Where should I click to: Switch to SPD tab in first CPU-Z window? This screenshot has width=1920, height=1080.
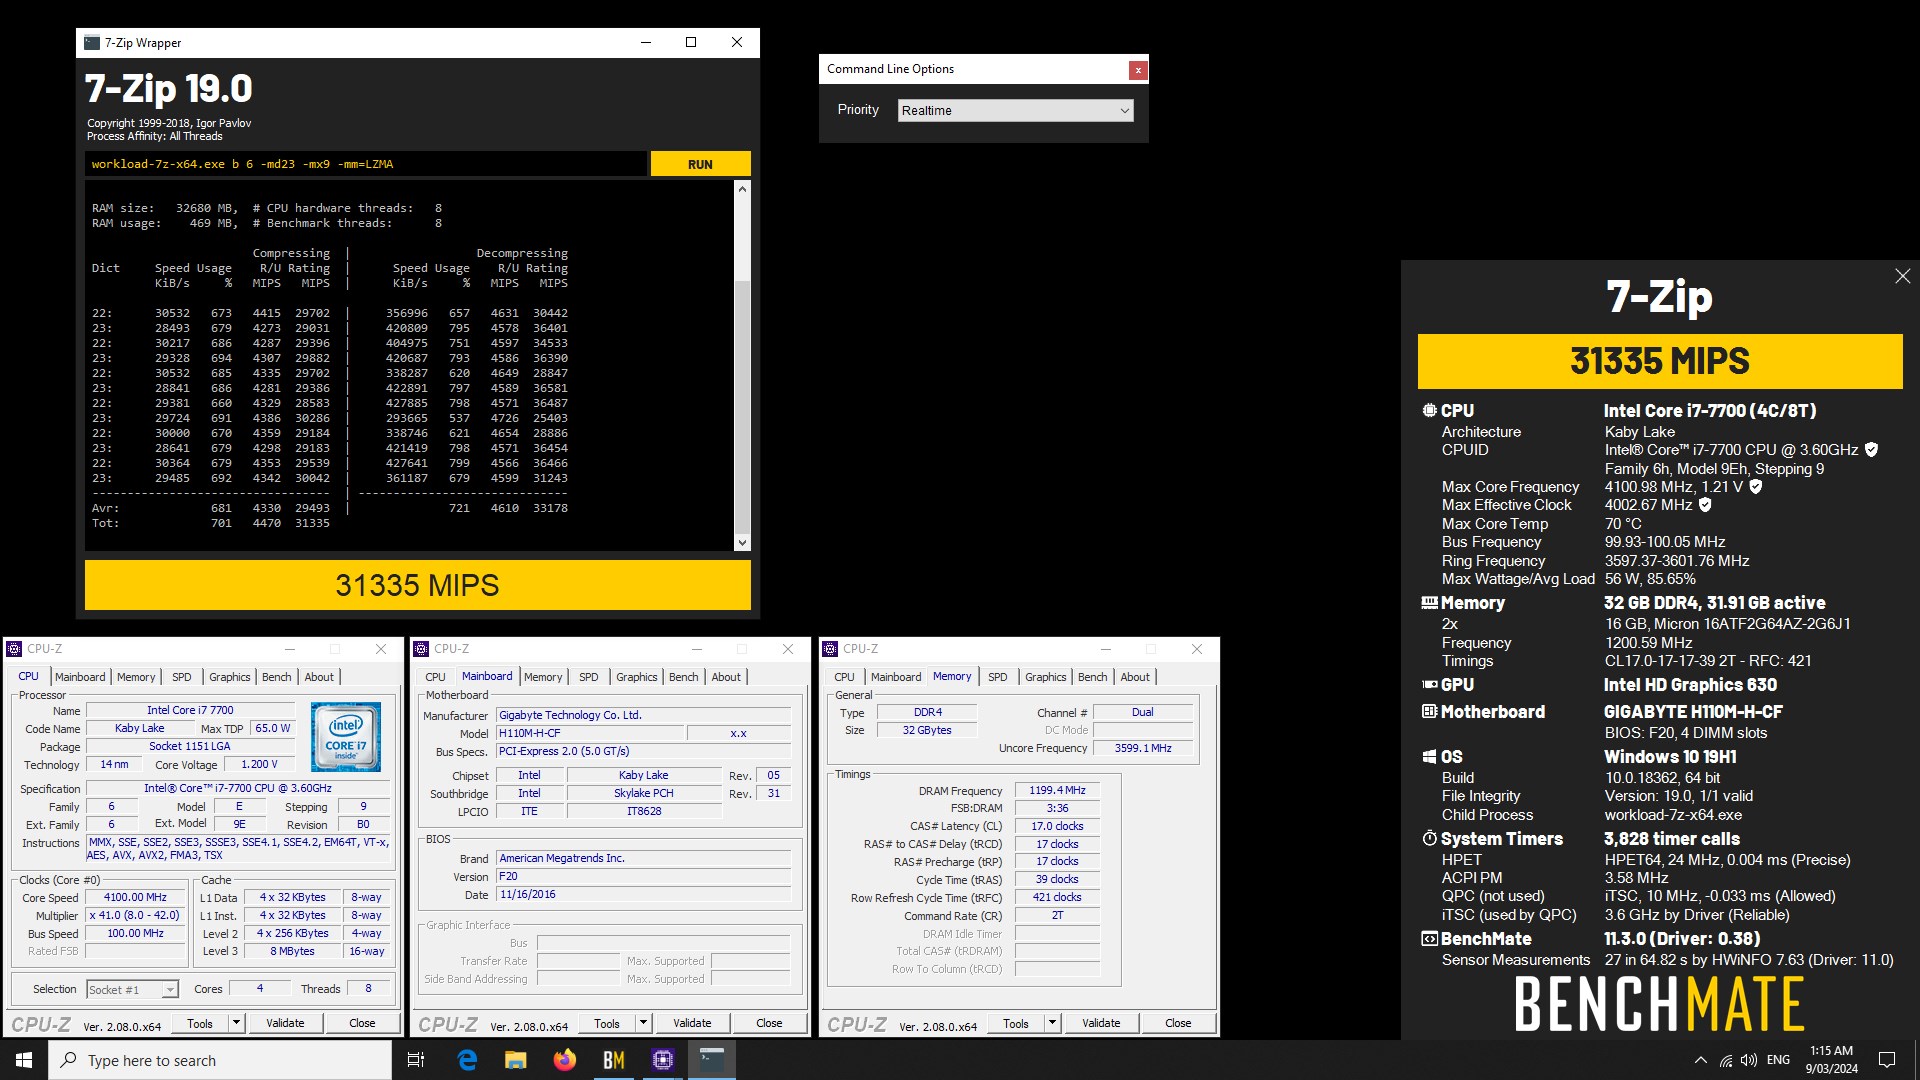(x=181, y=677)
